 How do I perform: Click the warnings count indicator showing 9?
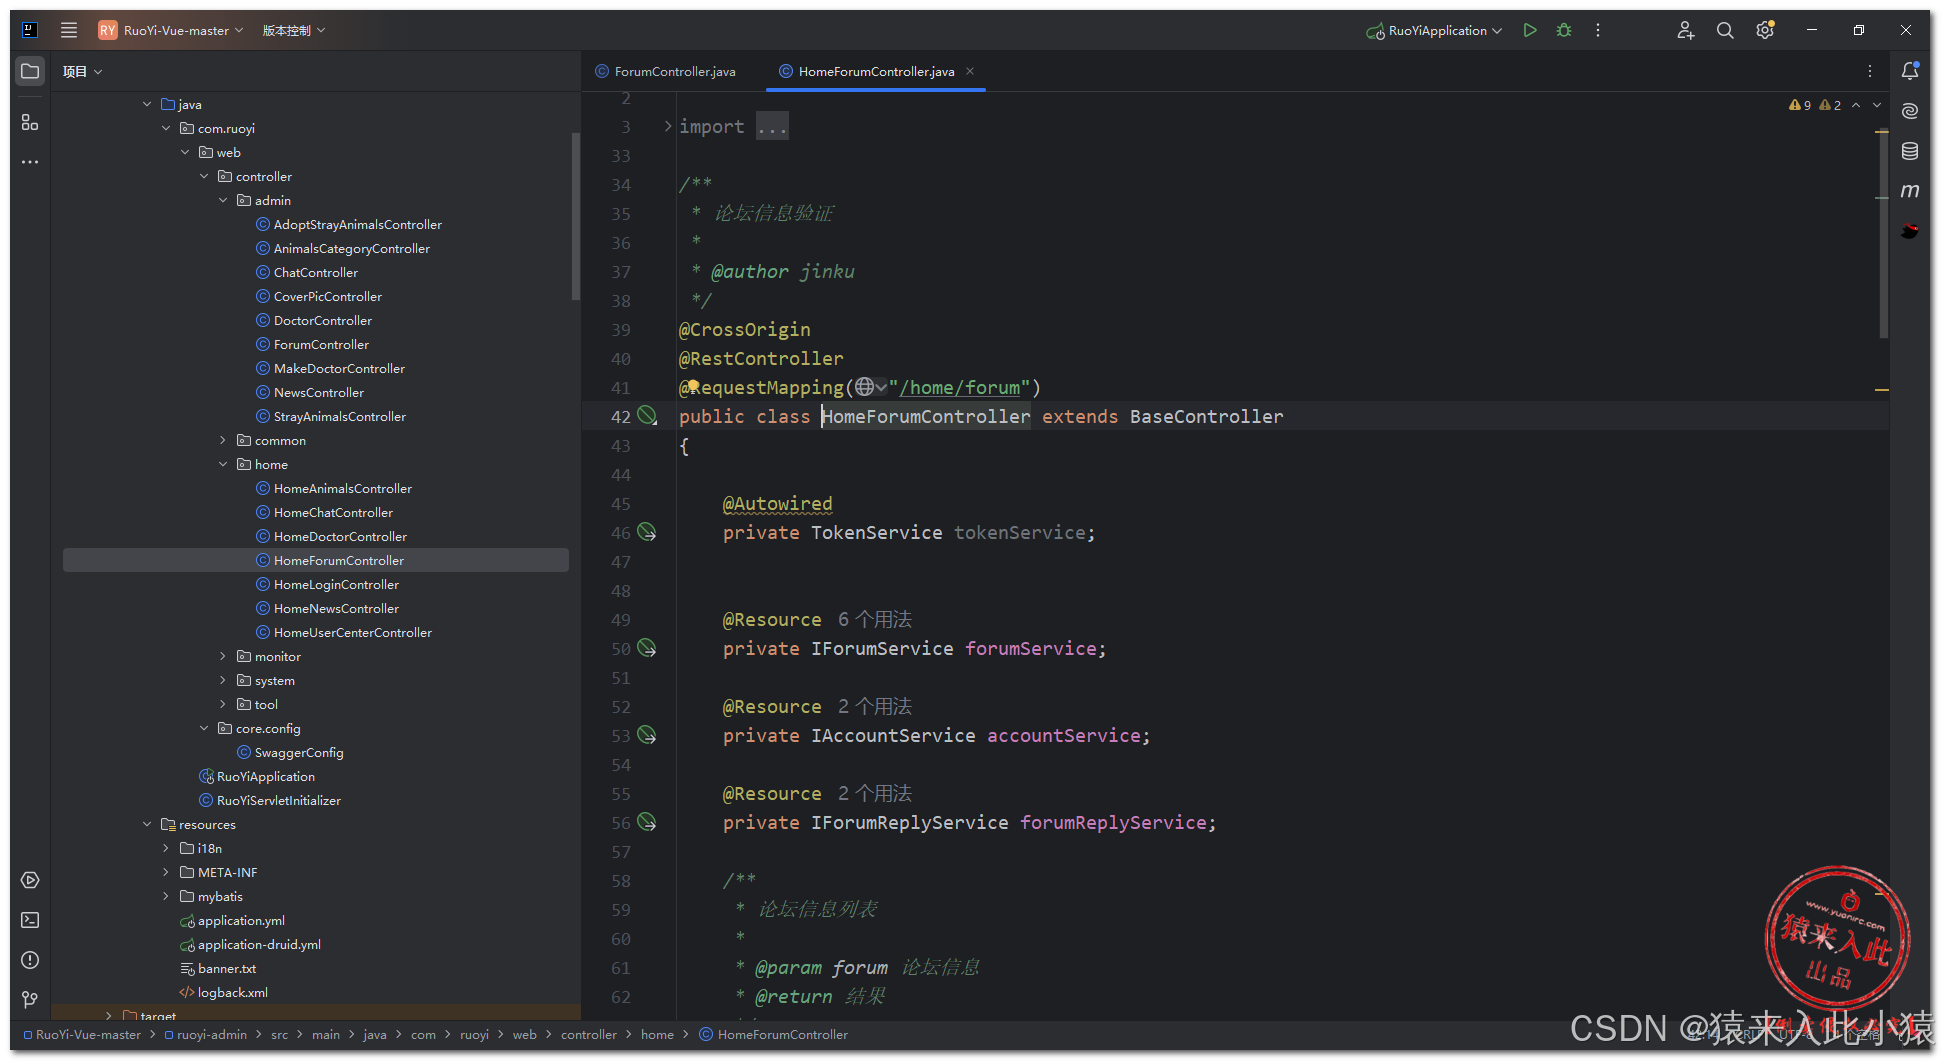[x=1800, y=105]
